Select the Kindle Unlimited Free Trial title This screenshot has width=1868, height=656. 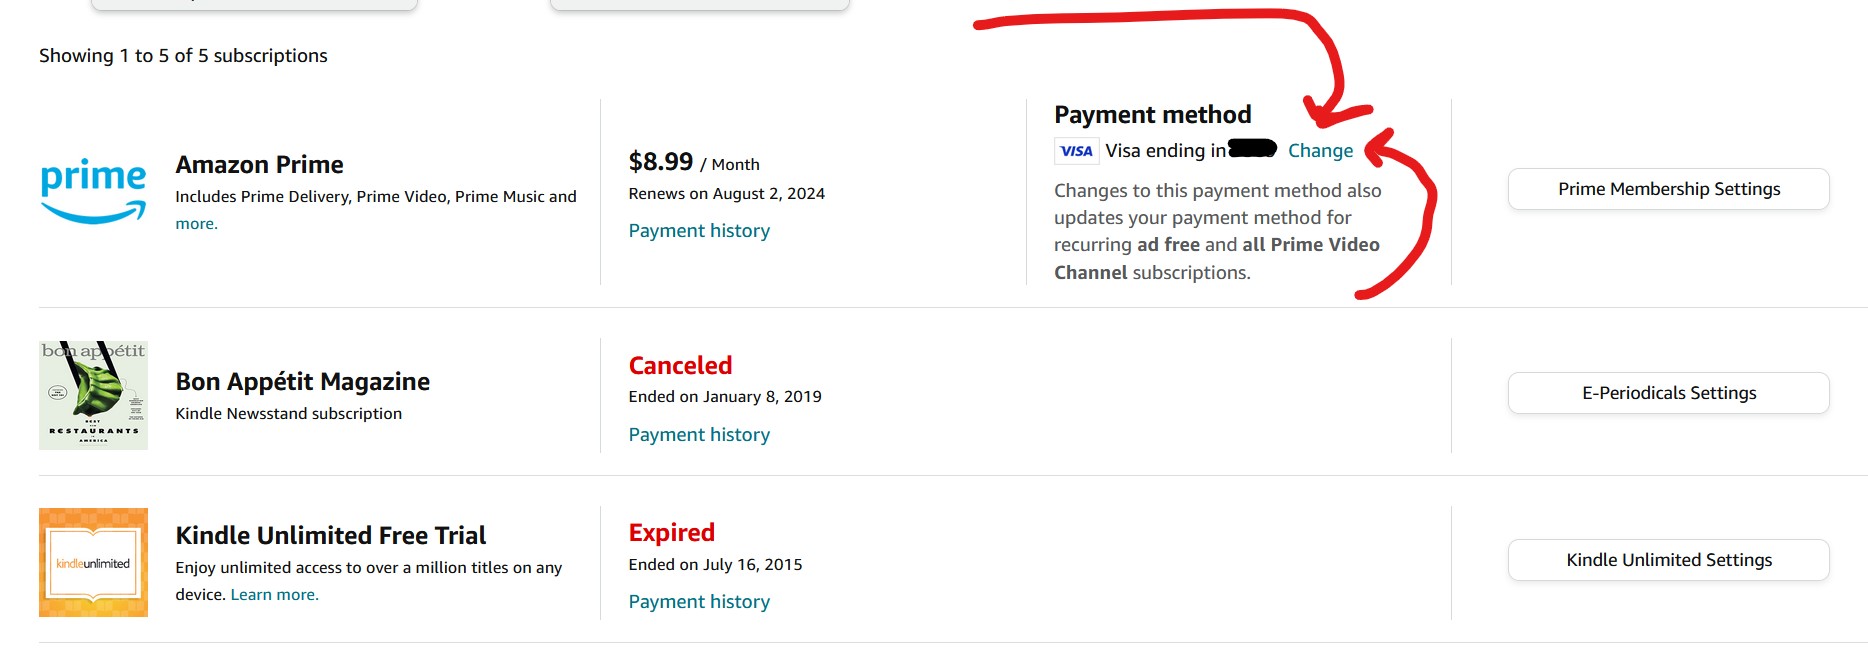(330, 536)
